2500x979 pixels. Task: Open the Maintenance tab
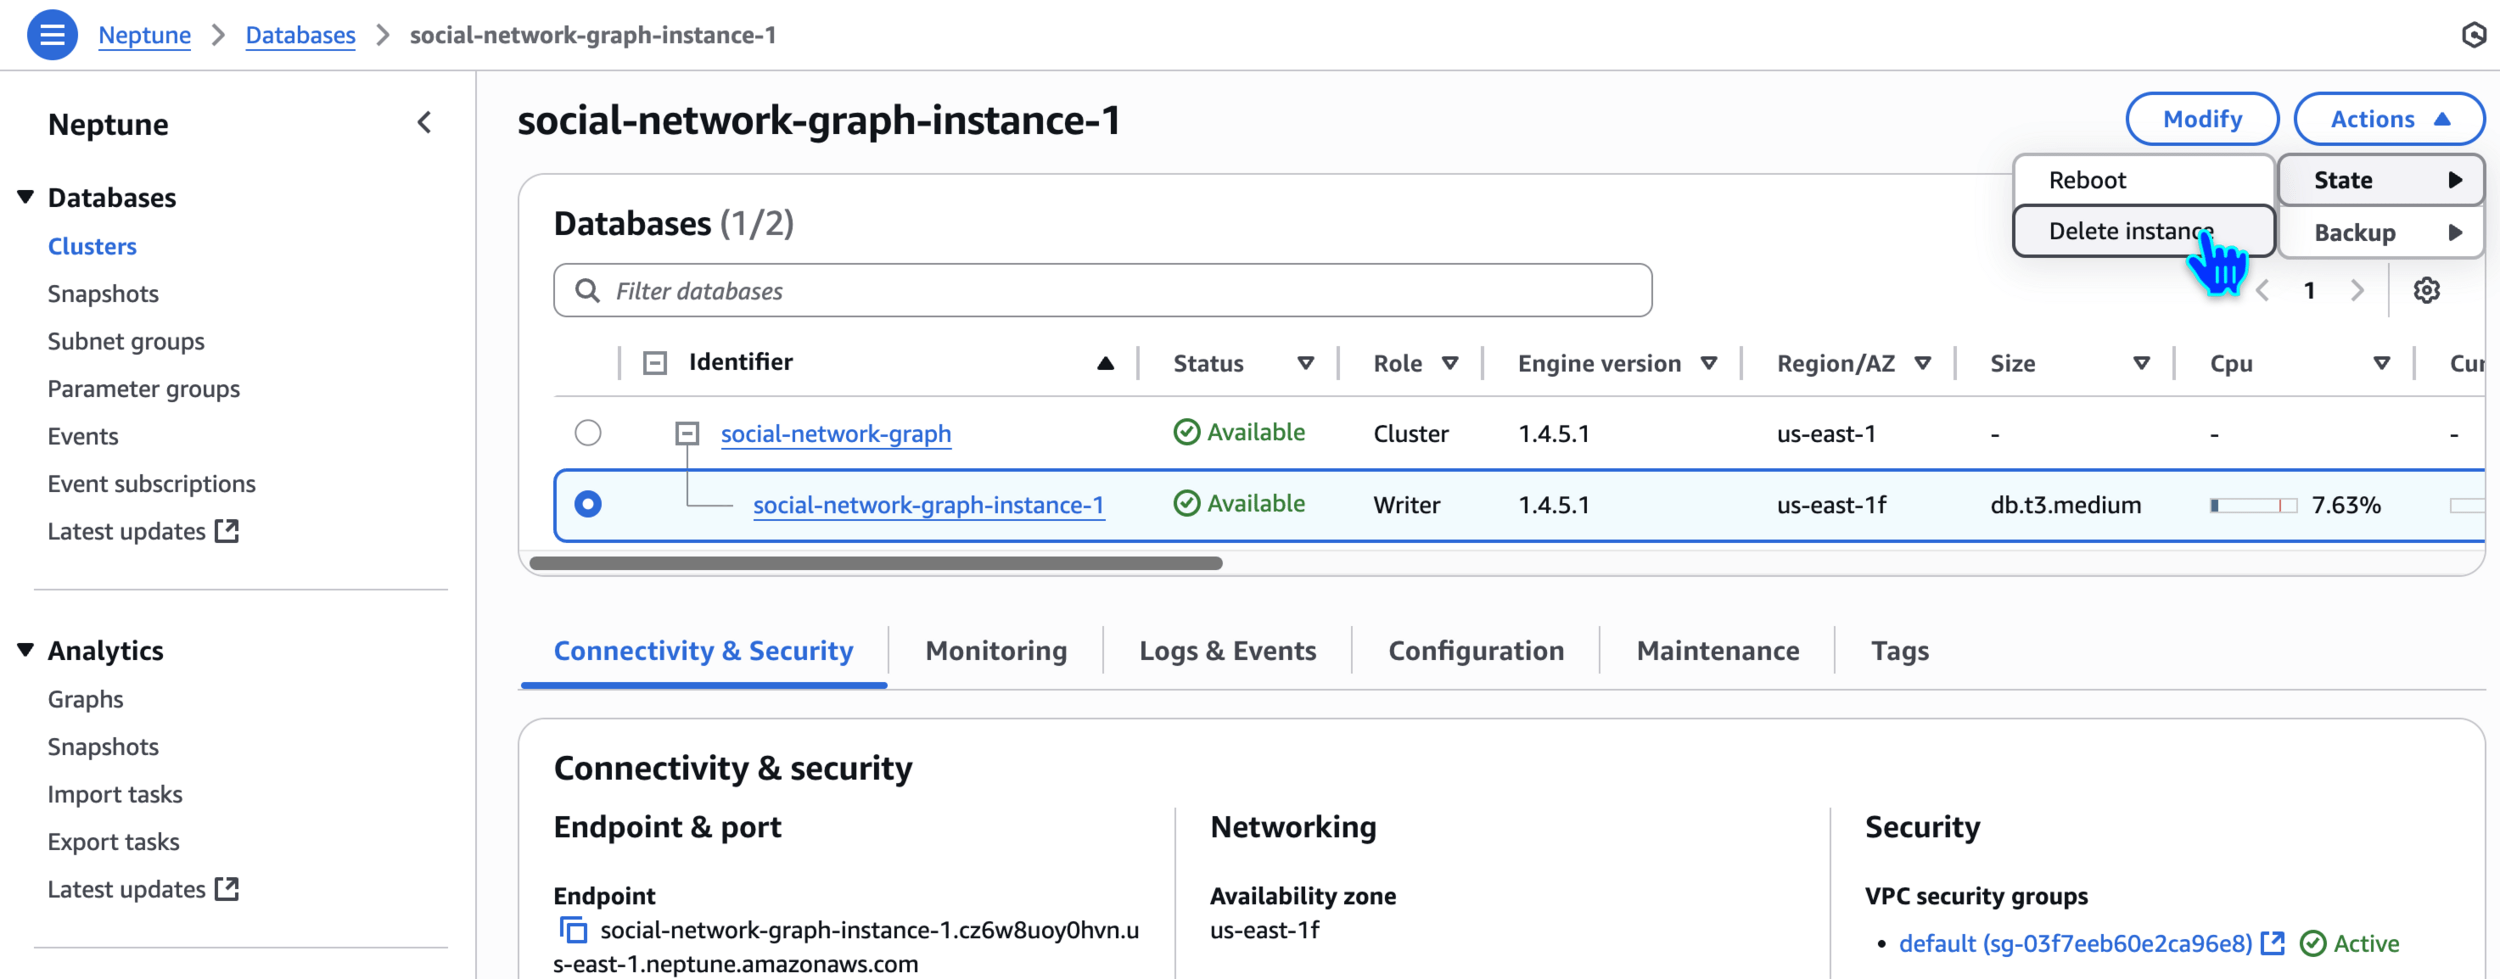pyautogui.click(x=1717, y=651)
